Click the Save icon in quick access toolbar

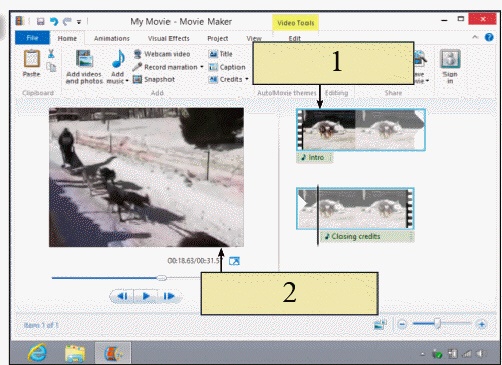tap(40, 22)
